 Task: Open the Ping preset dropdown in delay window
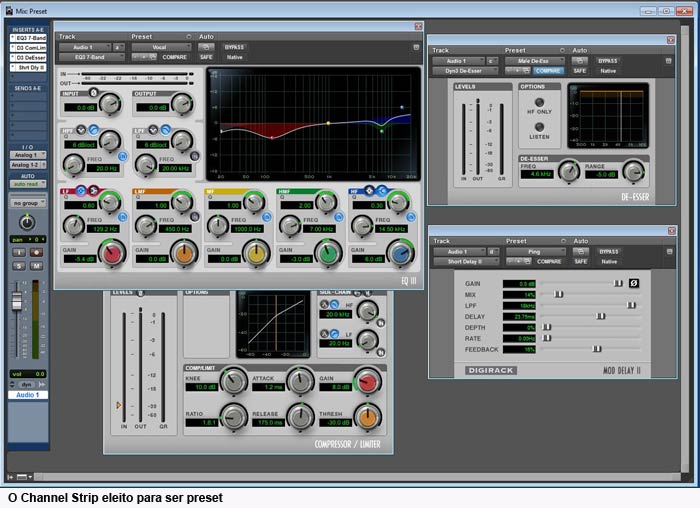(536, 252)
